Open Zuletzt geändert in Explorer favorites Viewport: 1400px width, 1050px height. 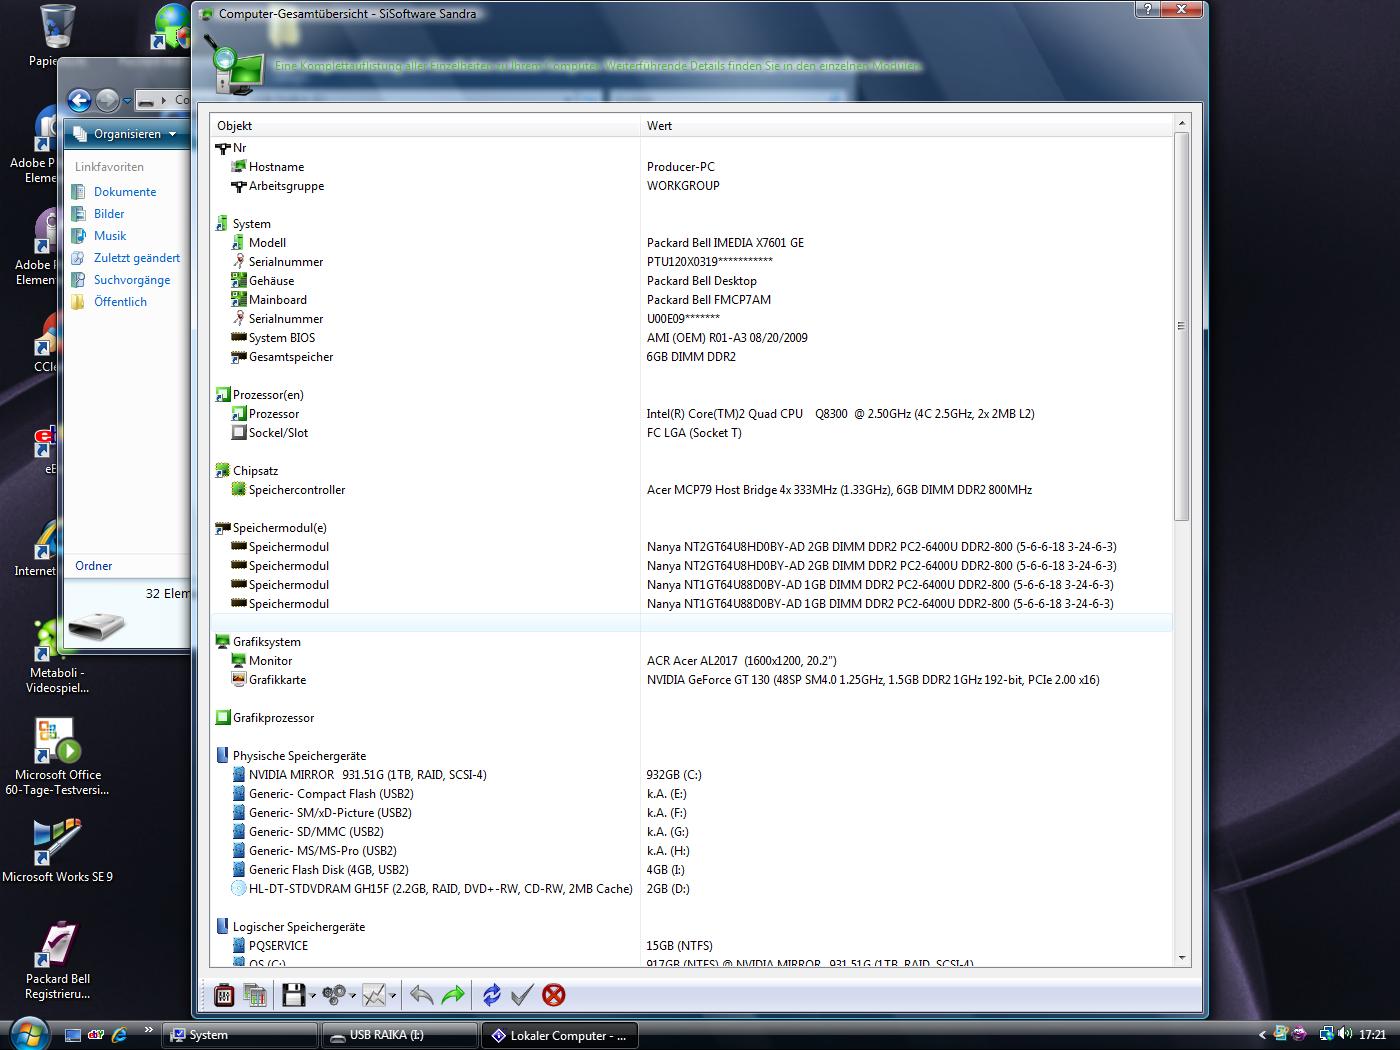pos(137,258)
